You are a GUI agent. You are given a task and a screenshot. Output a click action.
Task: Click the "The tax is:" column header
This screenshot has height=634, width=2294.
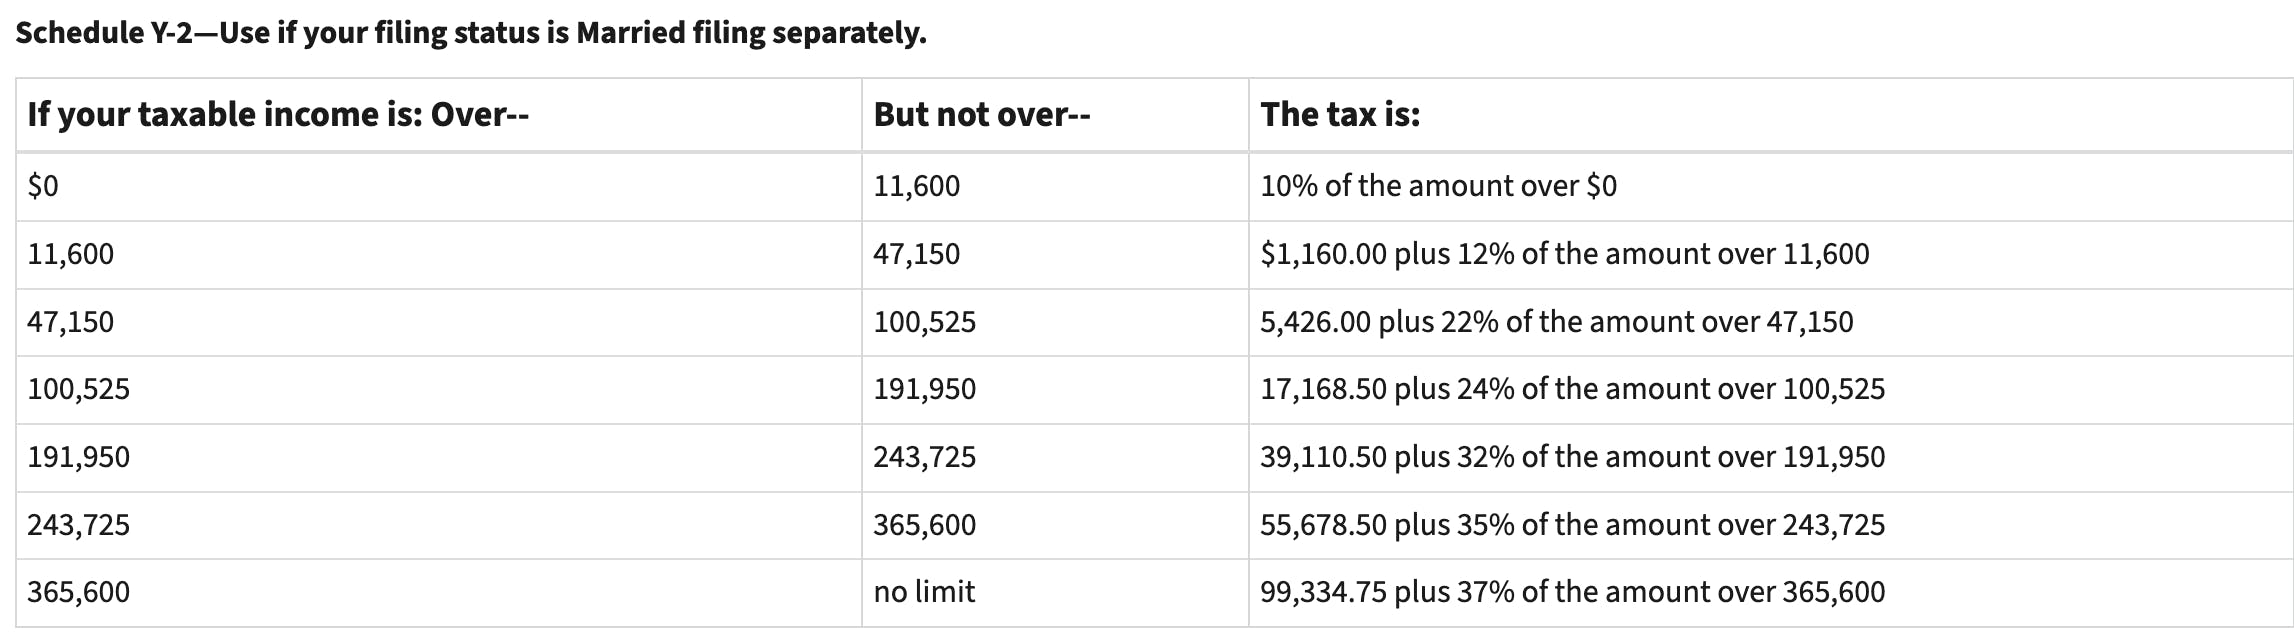(x=1339, y=115)
